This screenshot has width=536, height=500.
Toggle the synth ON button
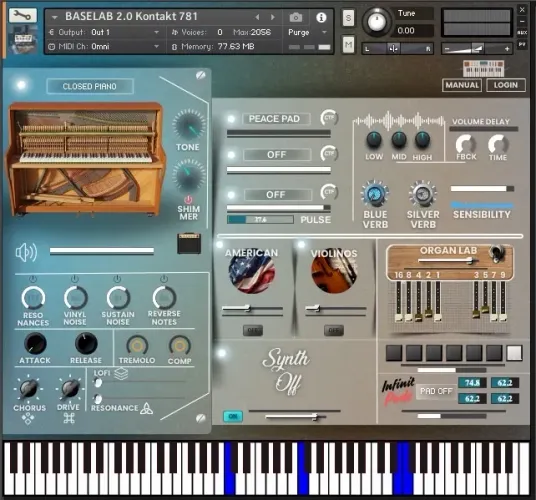pos(233,416)
